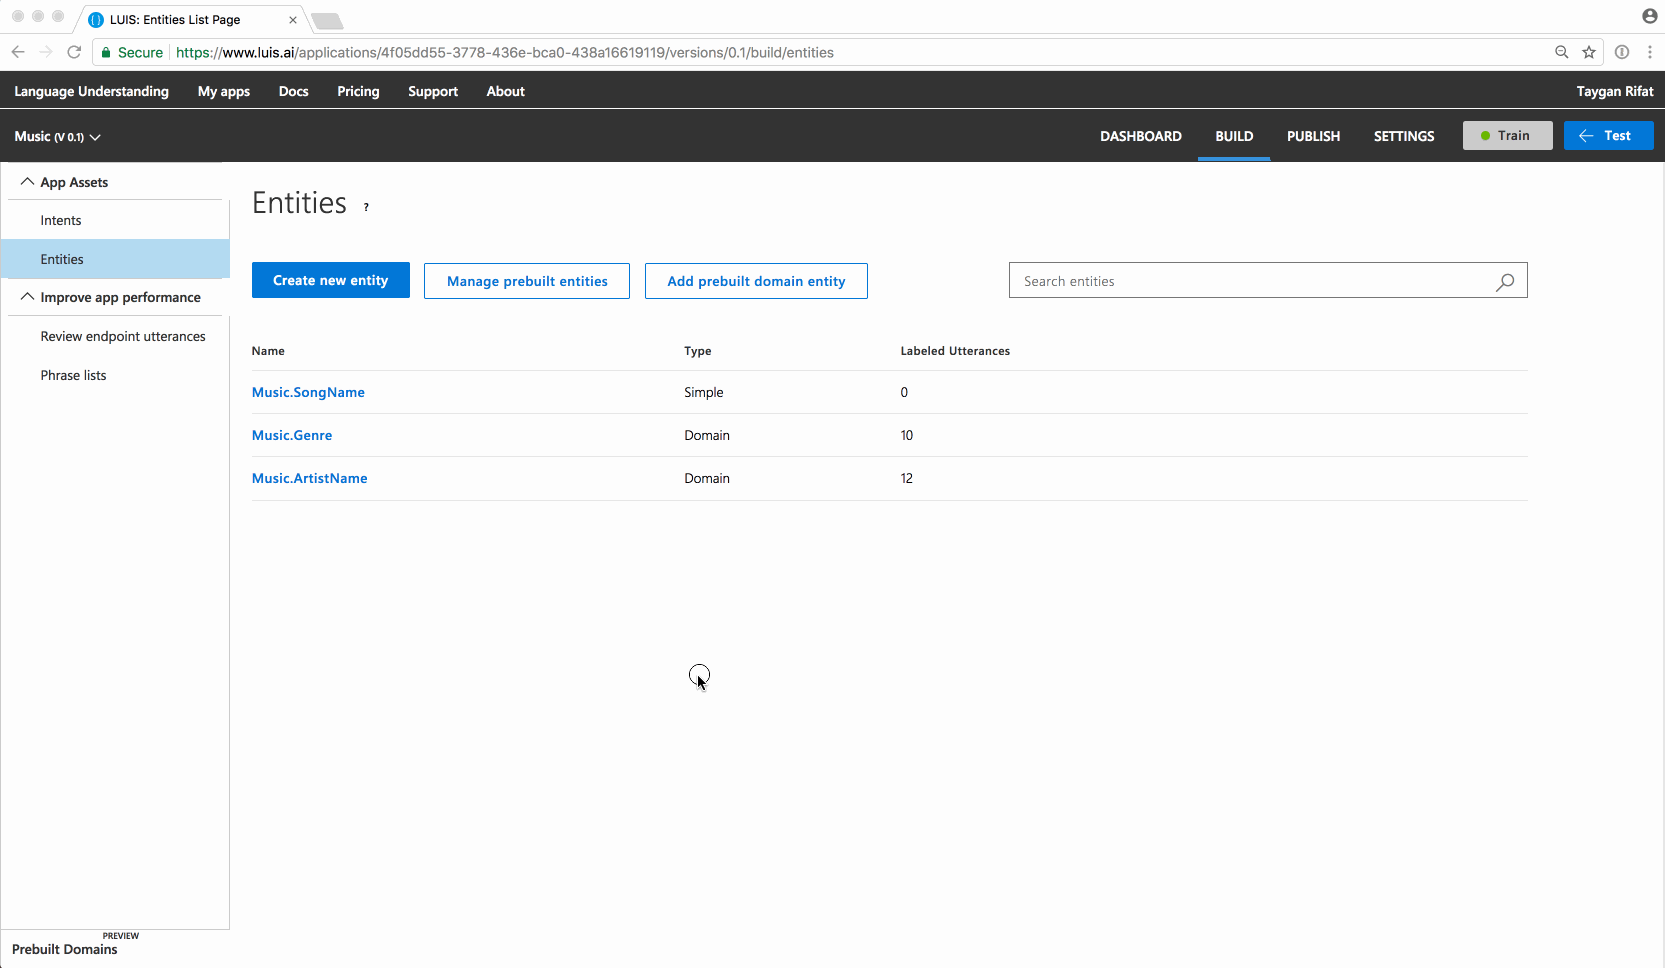1665x968 pixels.
Task: Reload the page with the refresh icon
Action: 74,52
